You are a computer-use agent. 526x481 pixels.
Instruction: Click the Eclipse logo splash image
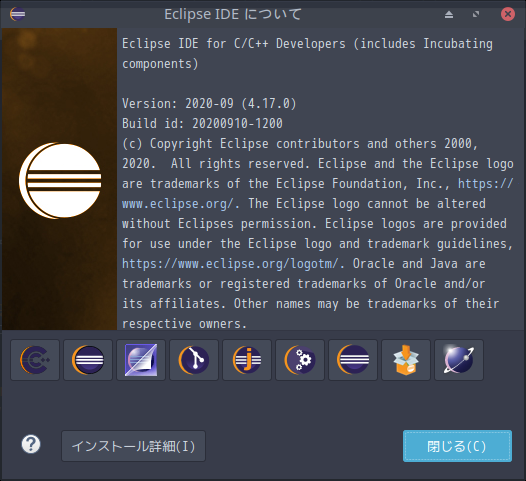click(60, 179)
